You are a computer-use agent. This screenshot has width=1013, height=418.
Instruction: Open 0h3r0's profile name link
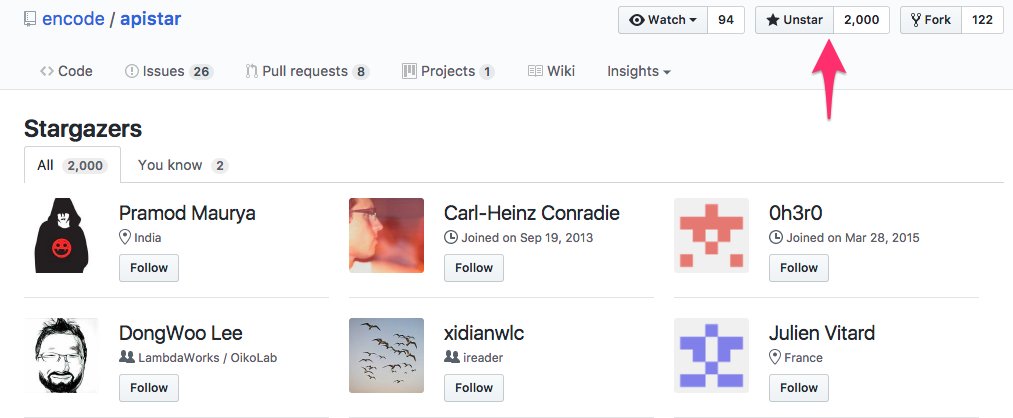(795, 213)
